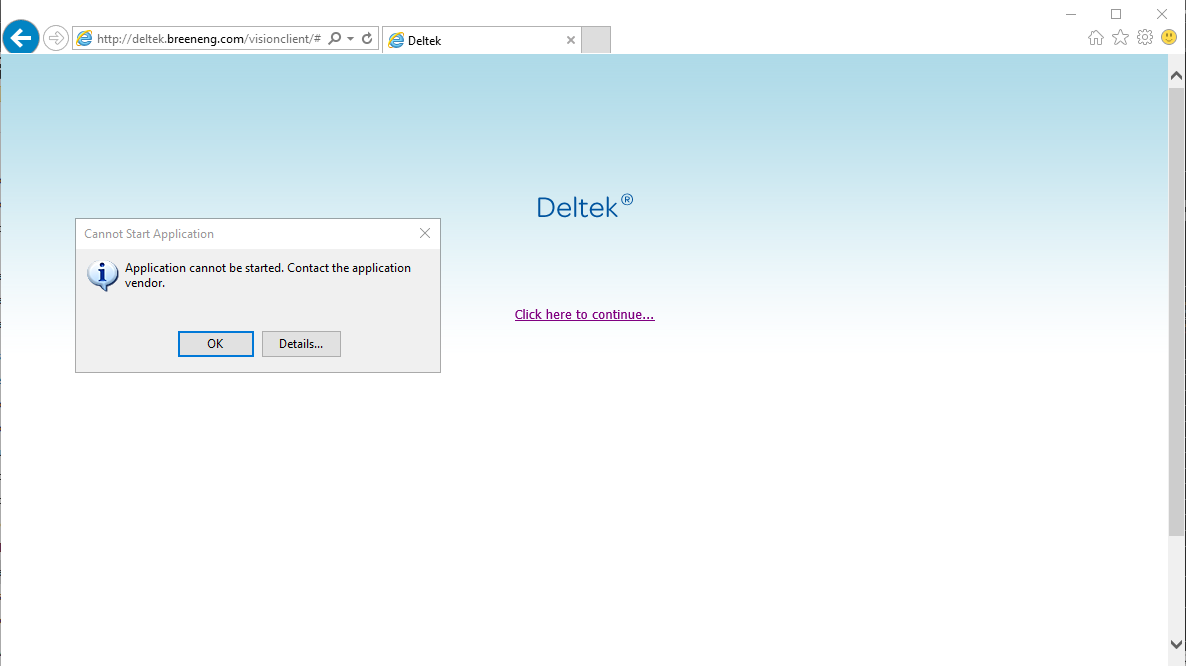Click the browser forward arrow button
The width and height of the screenshot is (1186, 666).
click(x=55, y=38)
